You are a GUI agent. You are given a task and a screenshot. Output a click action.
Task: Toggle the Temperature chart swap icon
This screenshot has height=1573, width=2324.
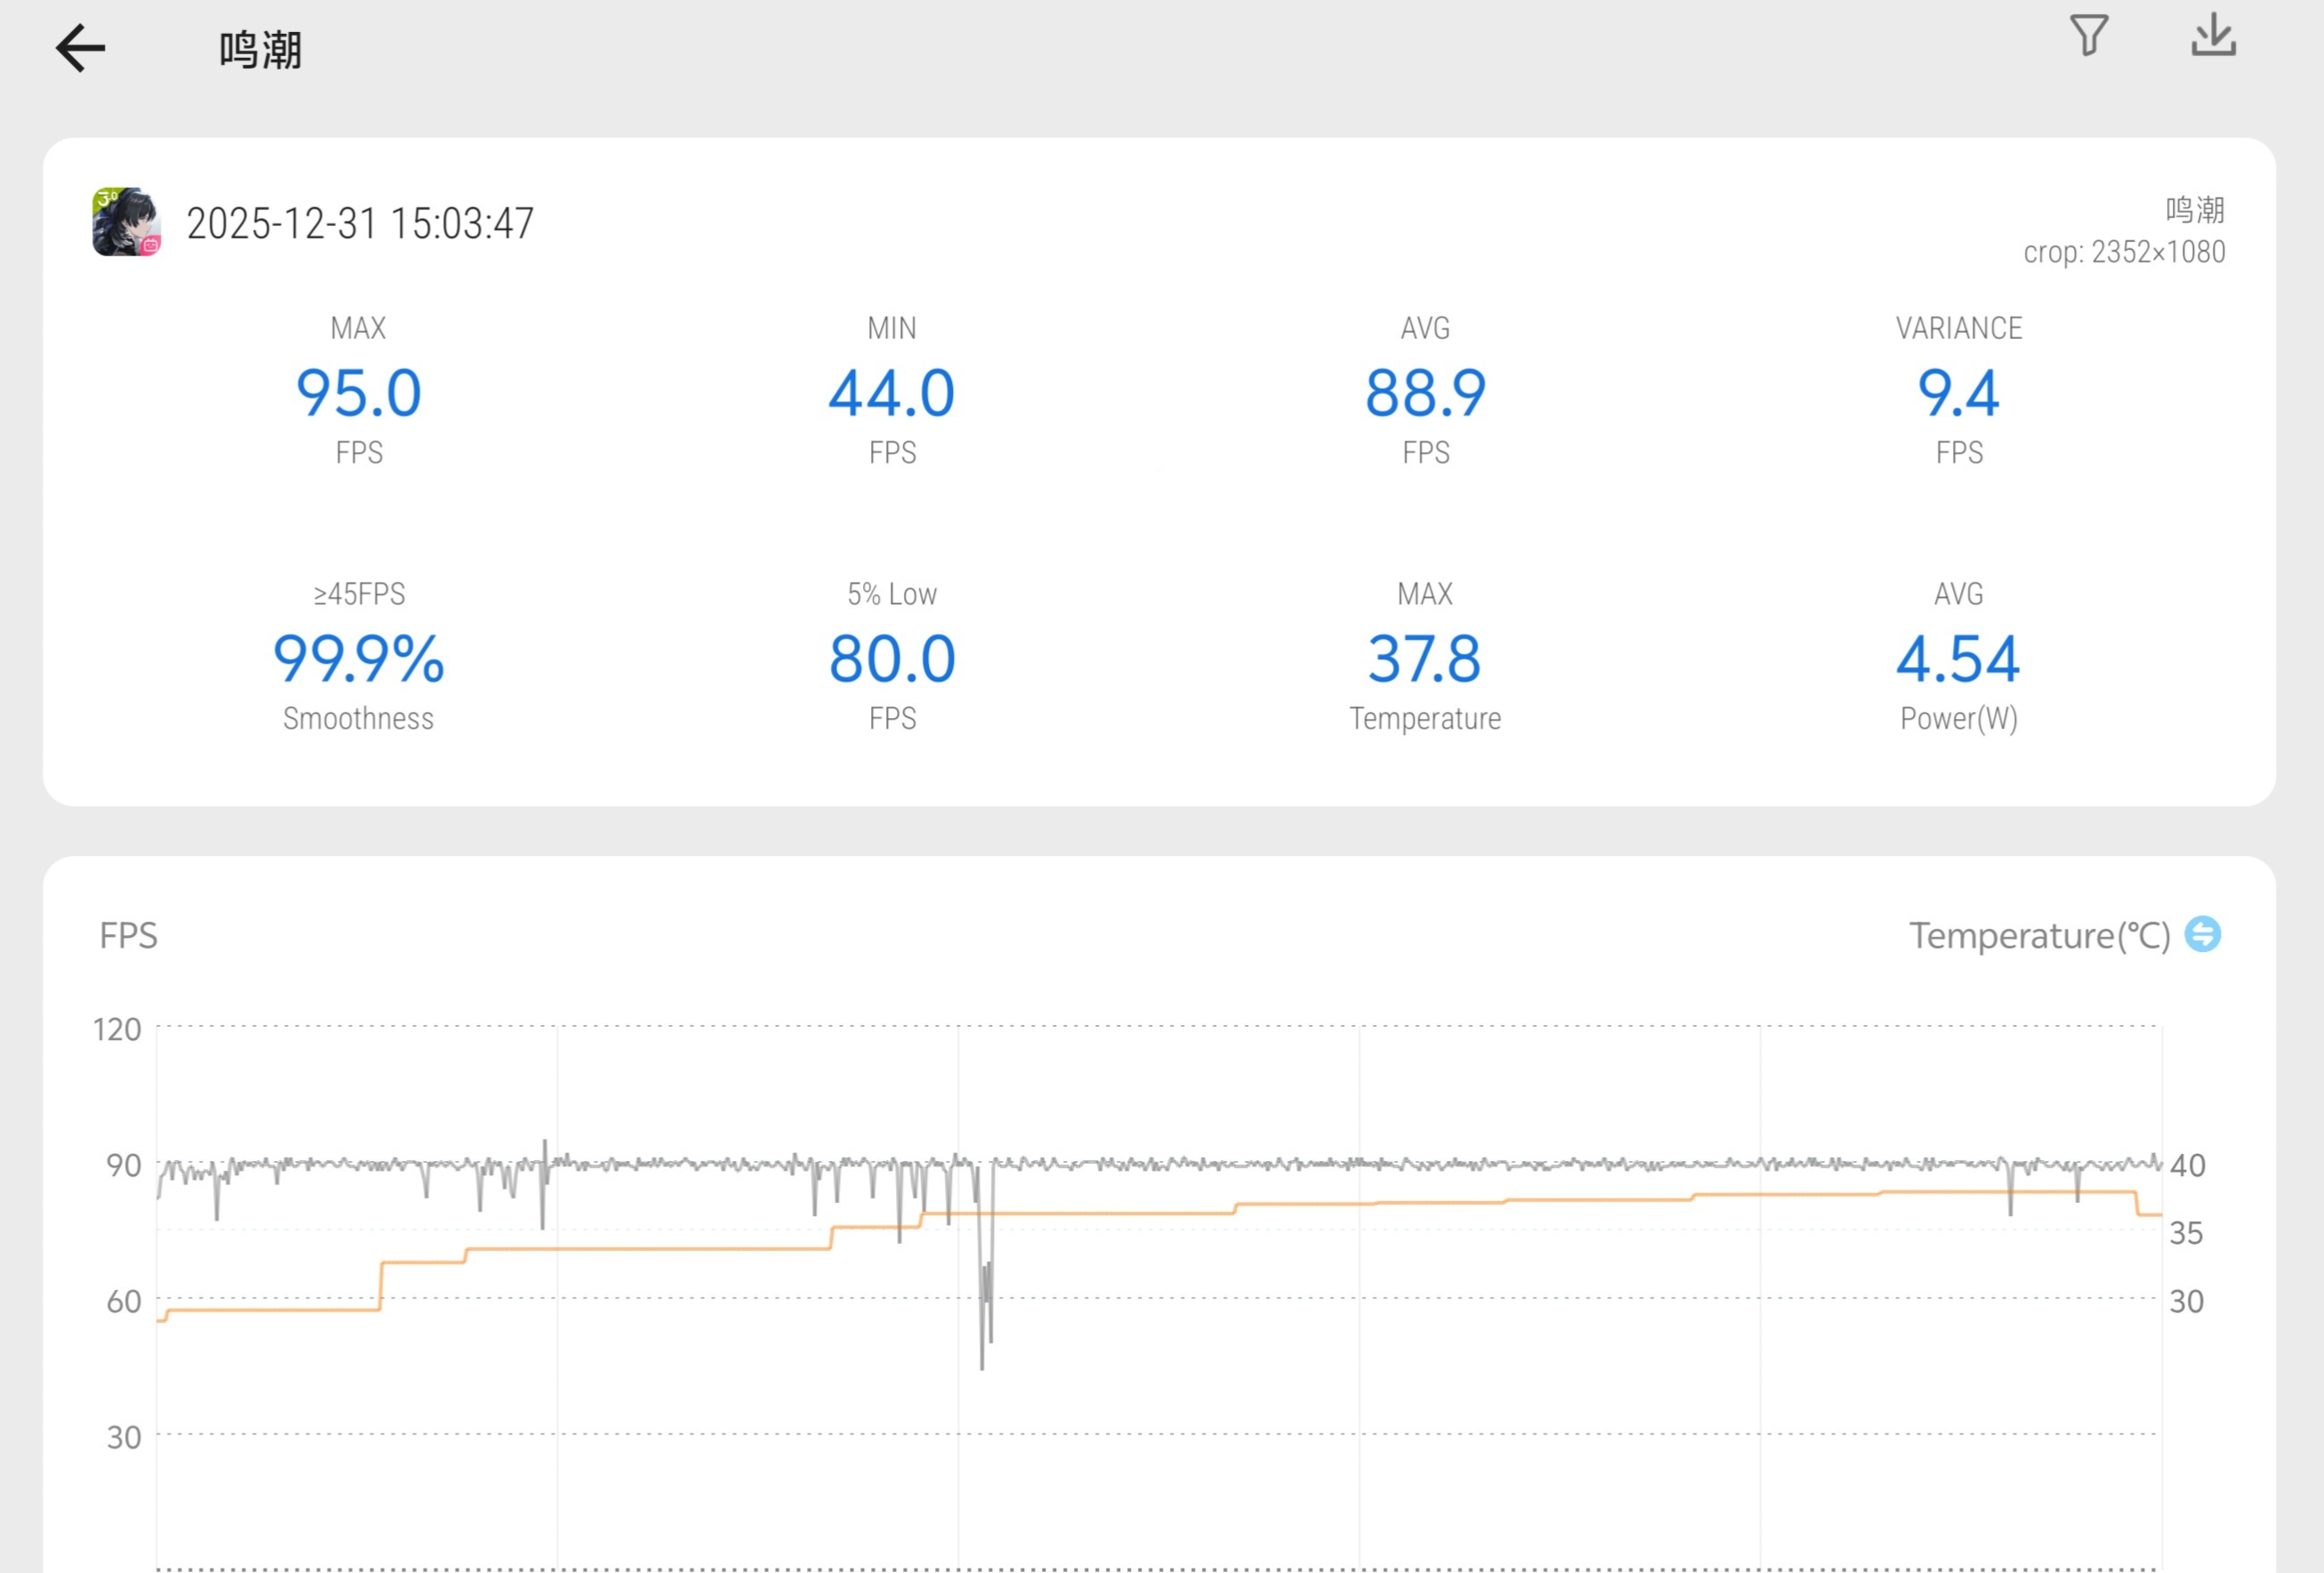(x=2202, y=934)
